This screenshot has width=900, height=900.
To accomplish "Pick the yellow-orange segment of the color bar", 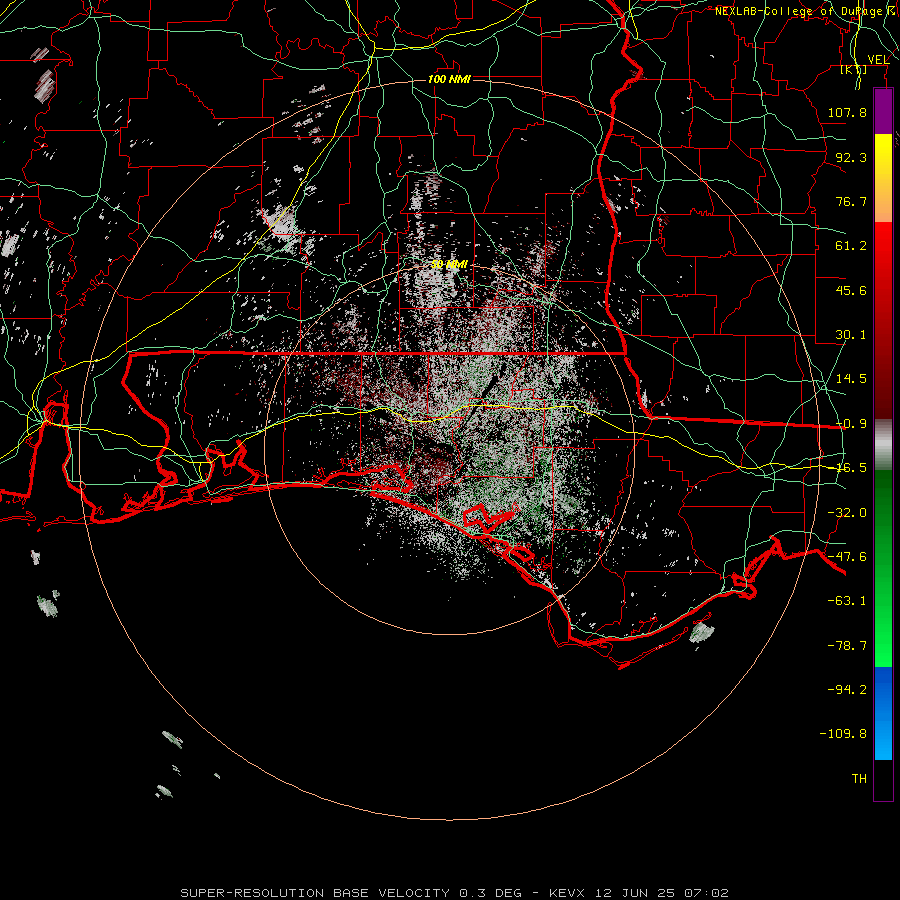I will [x=883, y=179].
